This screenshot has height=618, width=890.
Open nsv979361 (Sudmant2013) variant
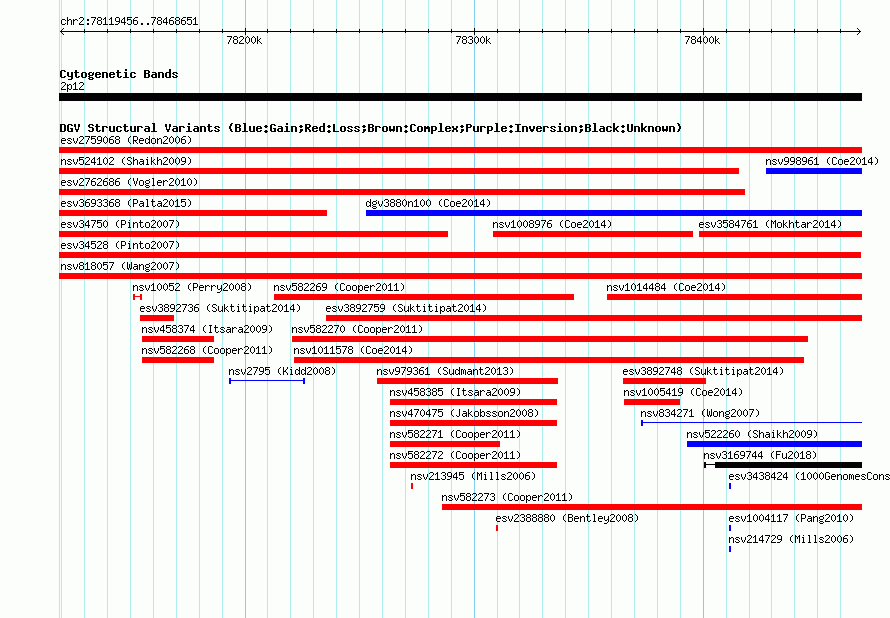tap(445, 371)
